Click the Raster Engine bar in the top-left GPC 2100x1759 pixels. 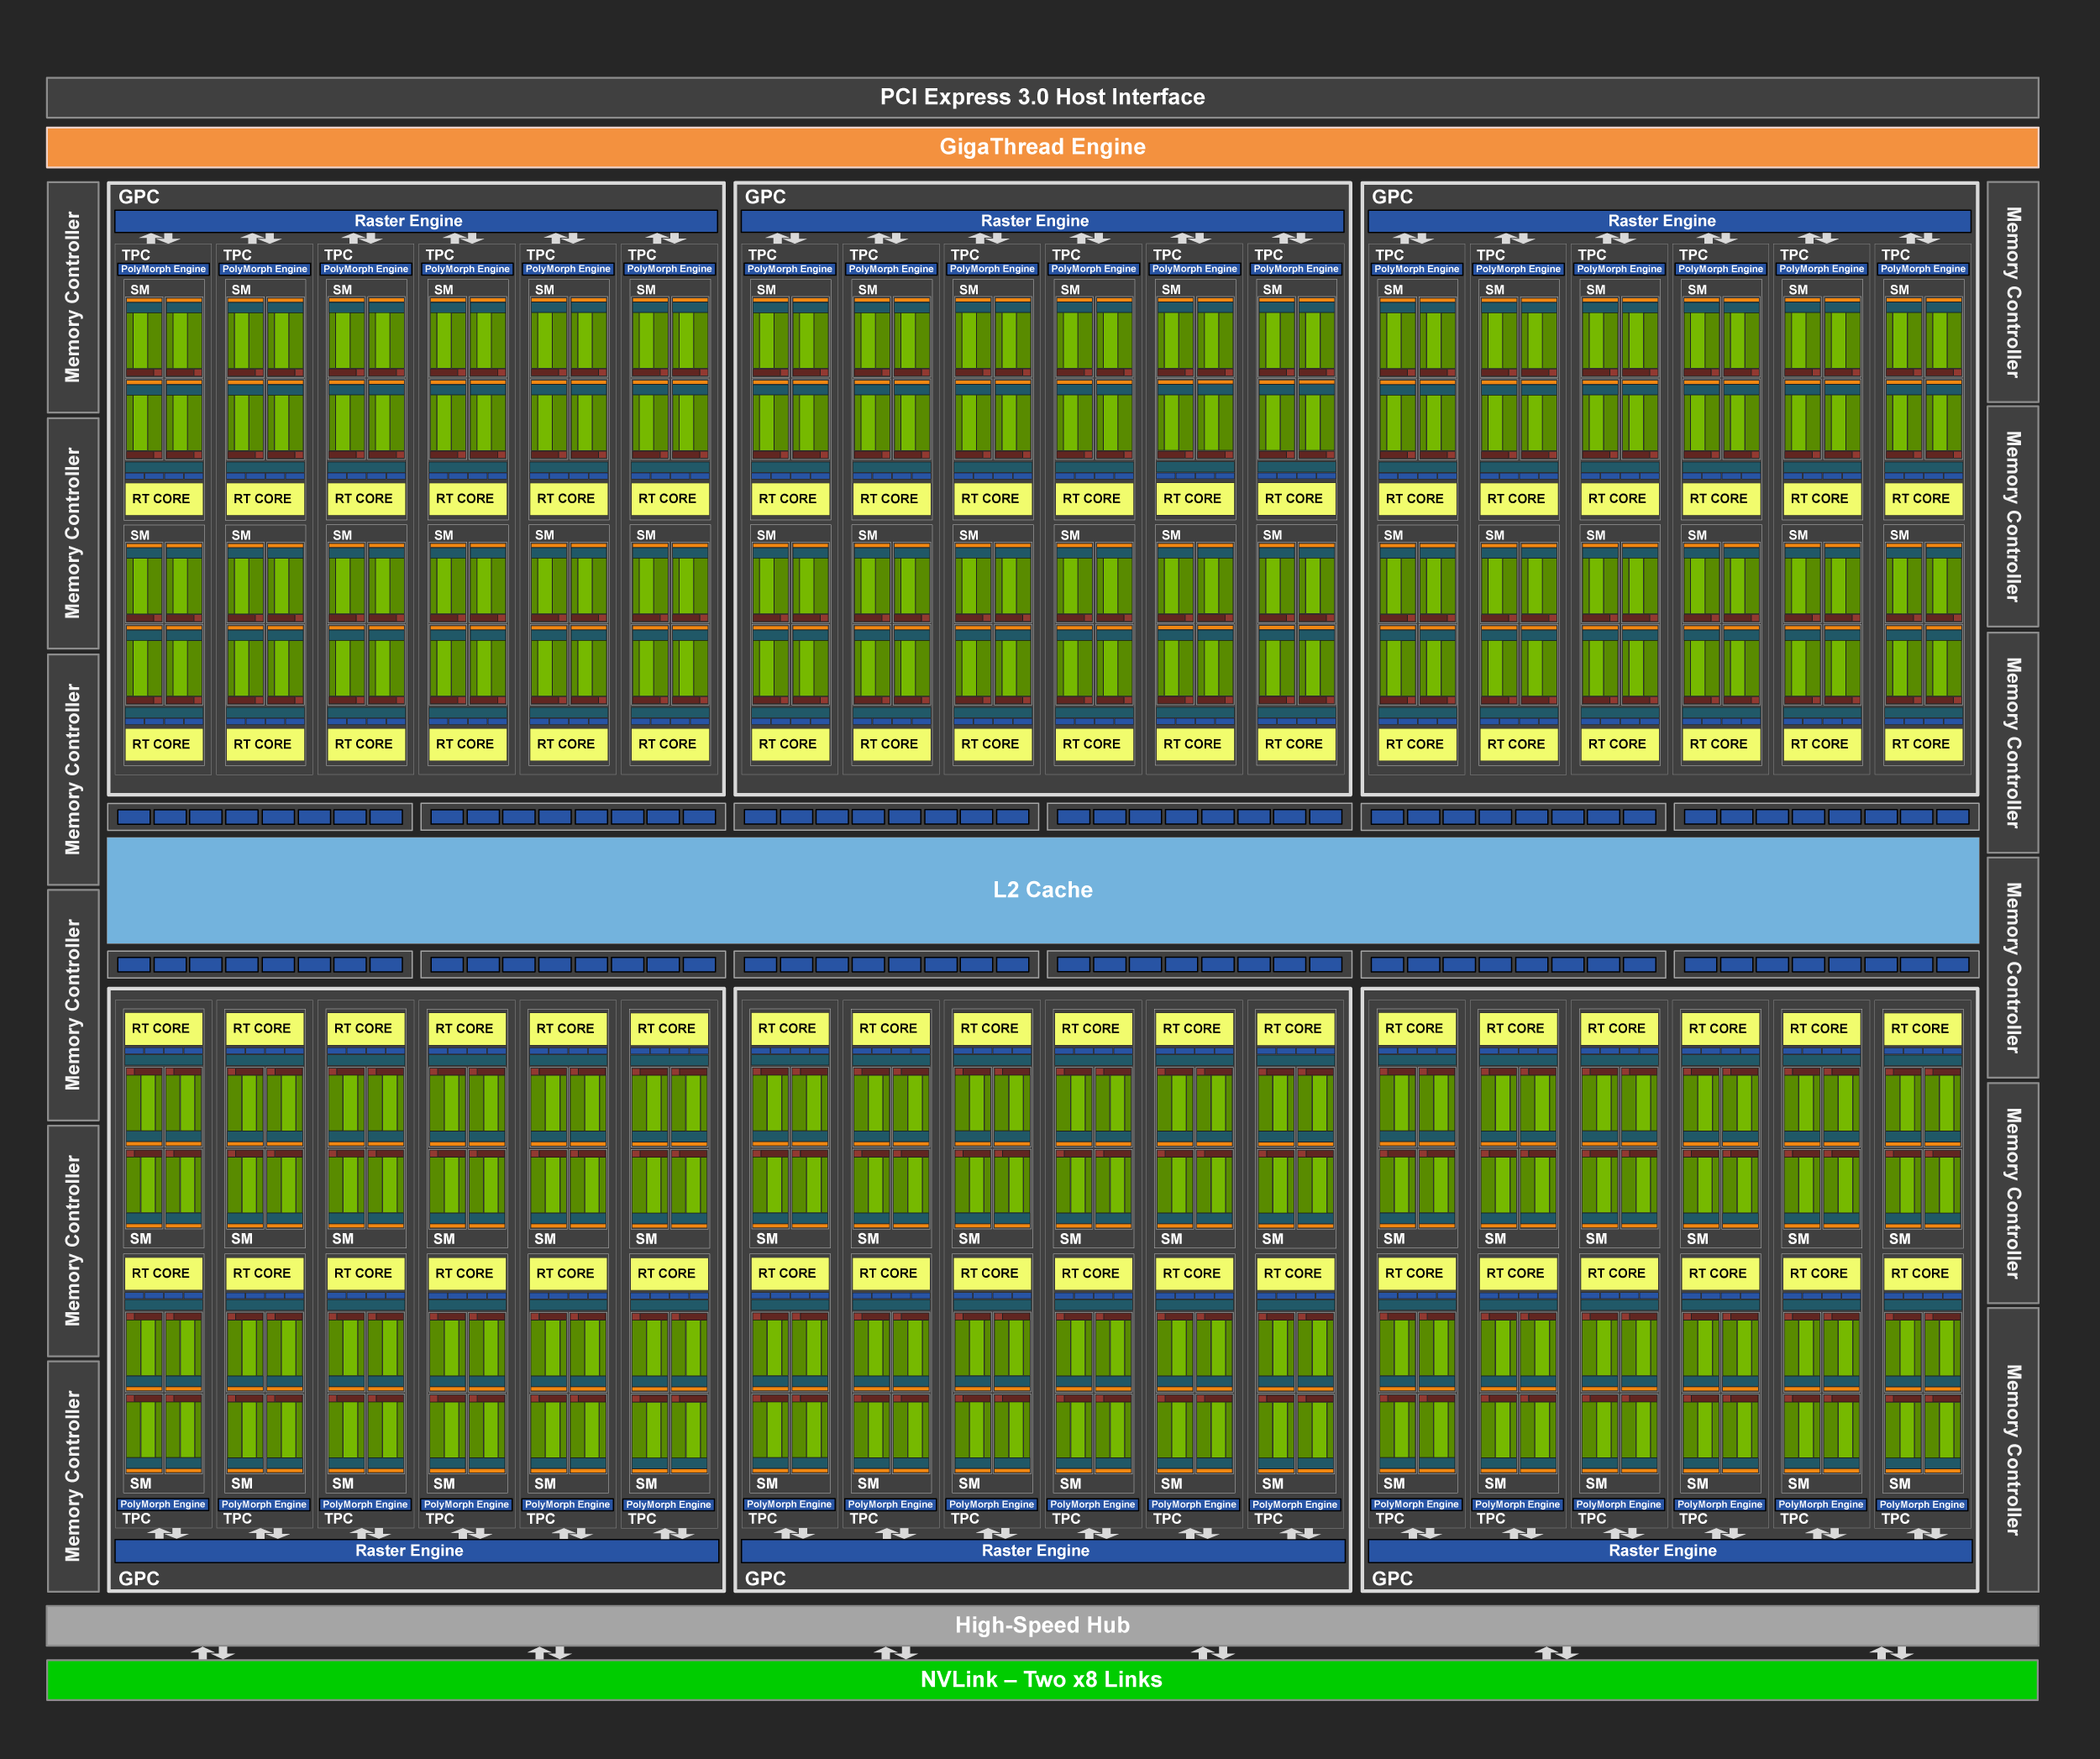coord(416,221)
